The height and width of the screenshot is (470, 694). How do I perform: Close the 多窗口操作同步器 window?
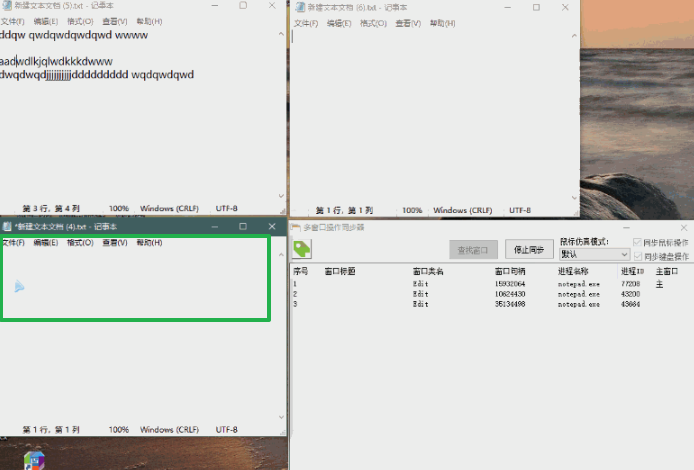click(x=684, y=227)
